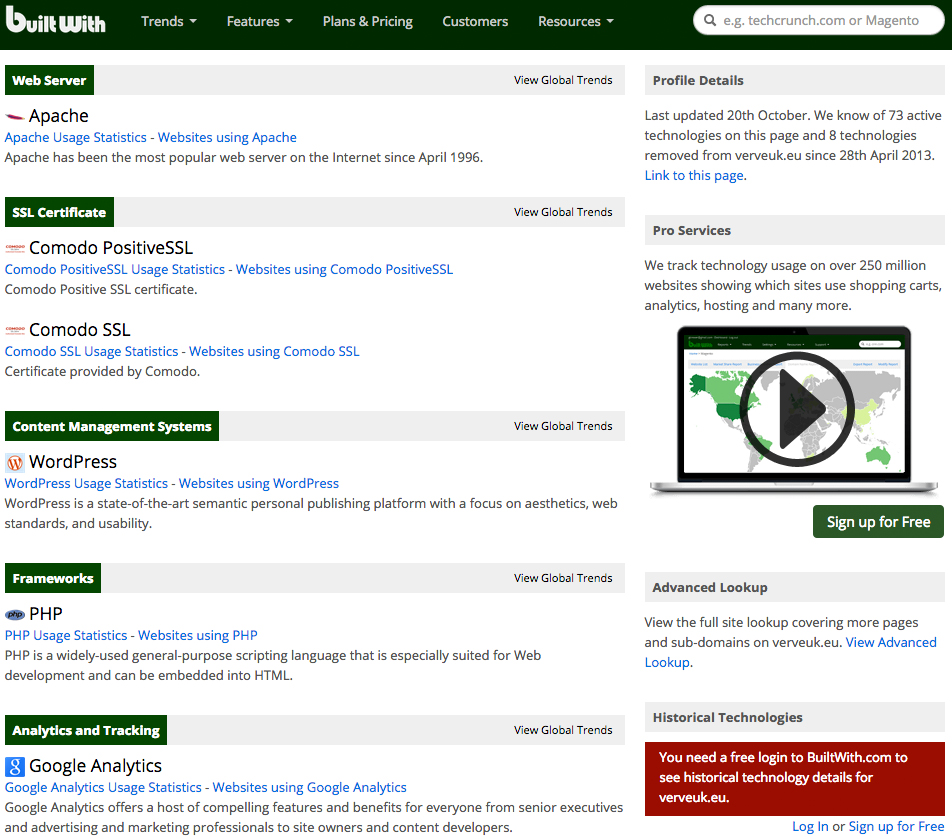This screenshot has height=839, width=952.
Task: Expand the Features dropdown menu
Action: [x=259, y=21]
